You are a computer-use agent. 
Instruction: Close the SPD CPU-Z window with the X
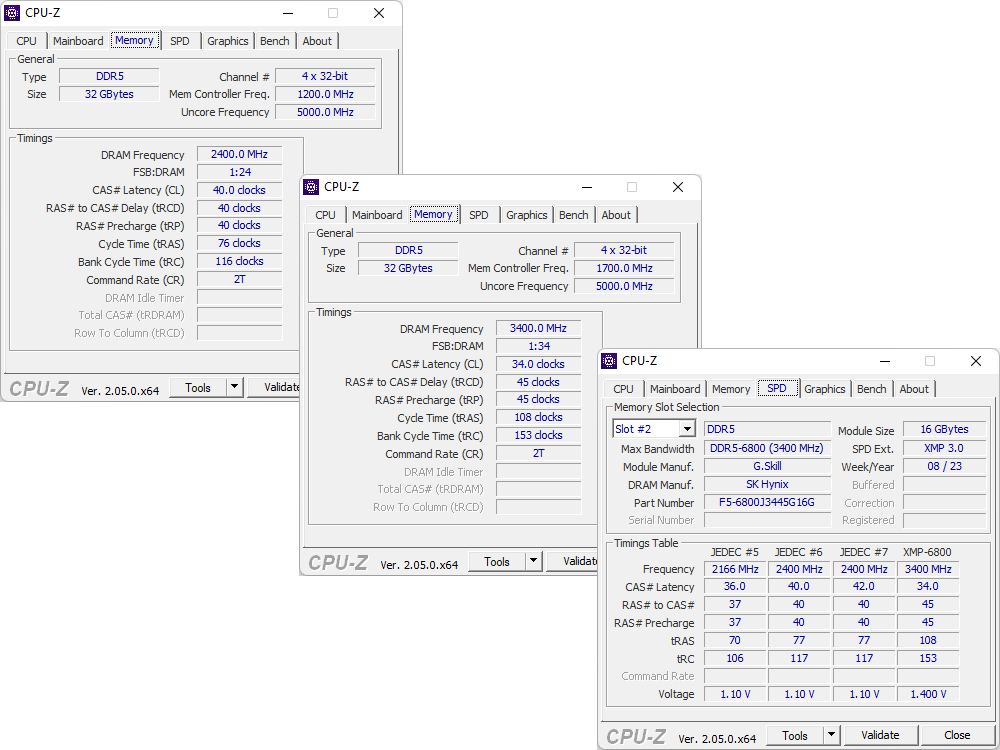point(976,361)
